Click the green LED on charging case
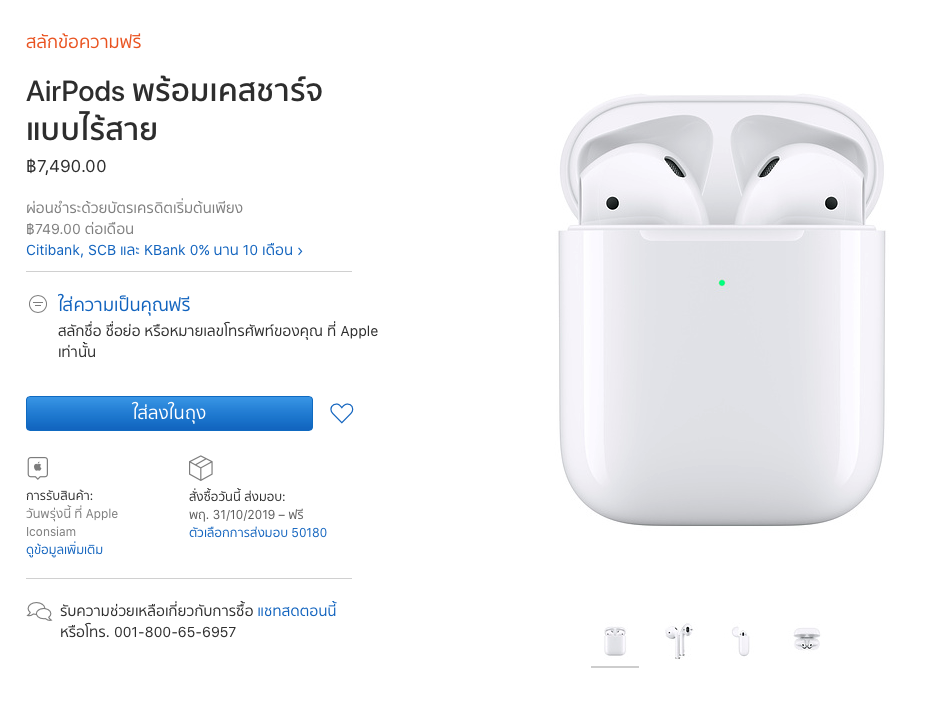This screenshot has height=714, width=926. [x=722, y=283]
